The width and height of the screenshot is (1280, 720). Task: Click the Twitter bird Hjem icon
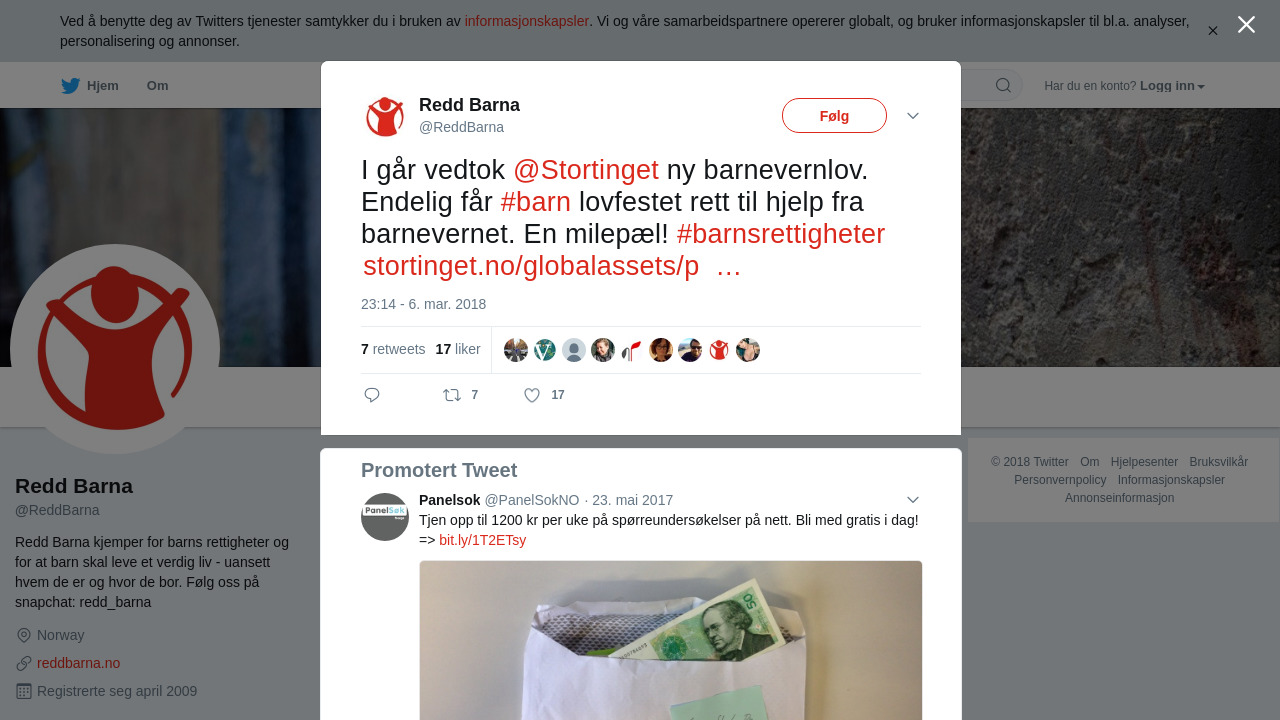[x=70, y=86]
